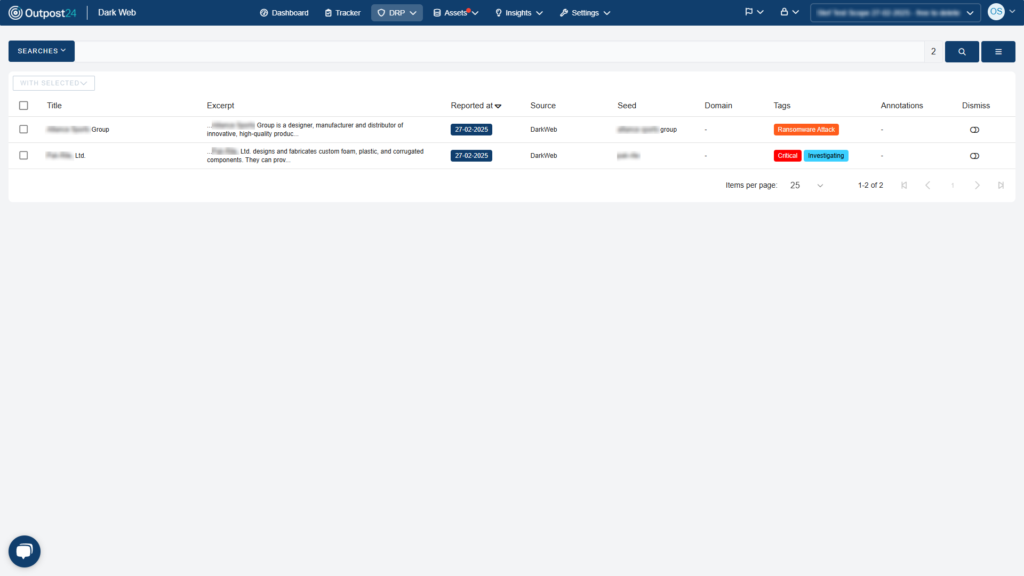Image resolution: width=1024 pixels, height=576 pixels.
Task: Open the Insights menu
Action: coord(519,12)
